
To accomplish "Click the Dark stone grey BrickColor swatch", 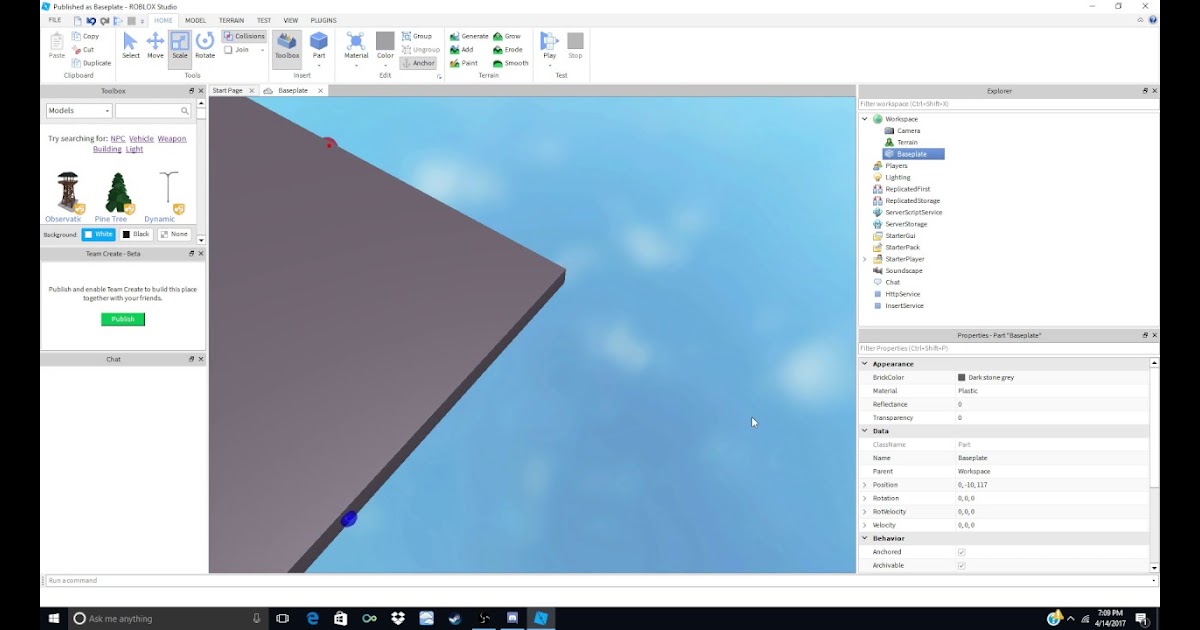I will 962,377.
